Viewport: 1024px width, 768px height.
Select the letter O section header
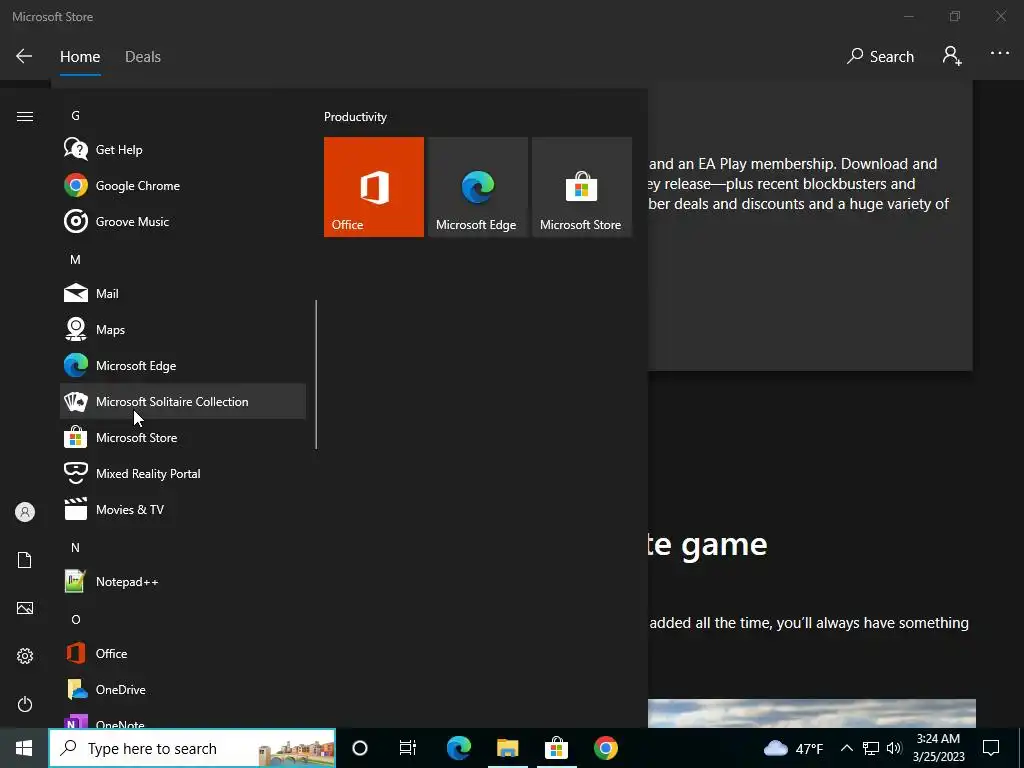pos(76,619)
